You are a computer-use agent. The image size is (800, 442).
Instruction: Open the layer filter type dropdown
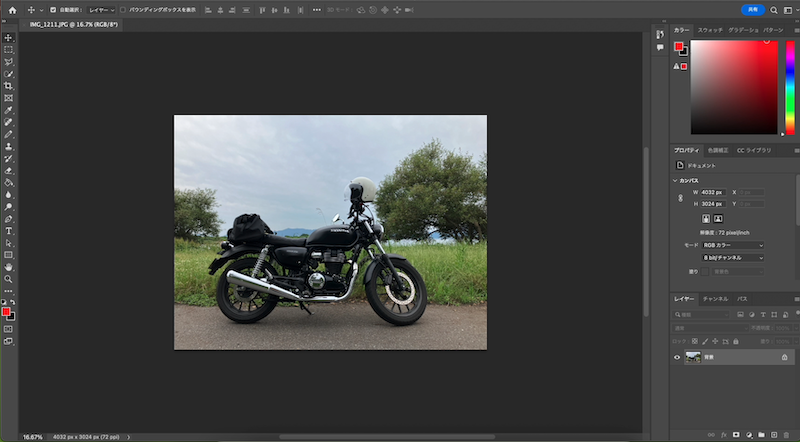[701, 315]
